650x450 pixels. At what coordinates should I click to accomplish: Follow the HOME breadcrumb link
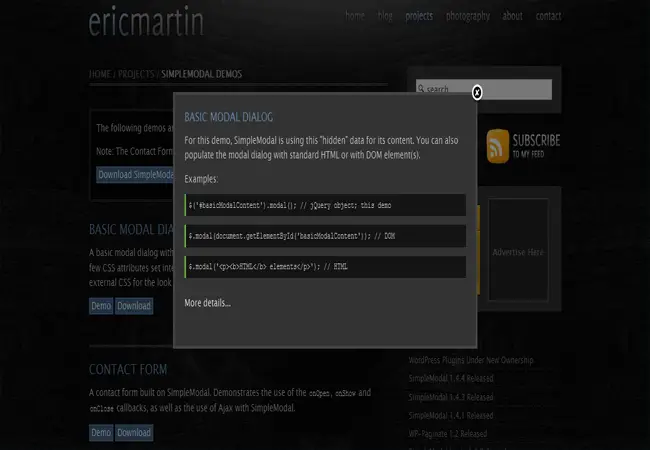click(100, 74)
